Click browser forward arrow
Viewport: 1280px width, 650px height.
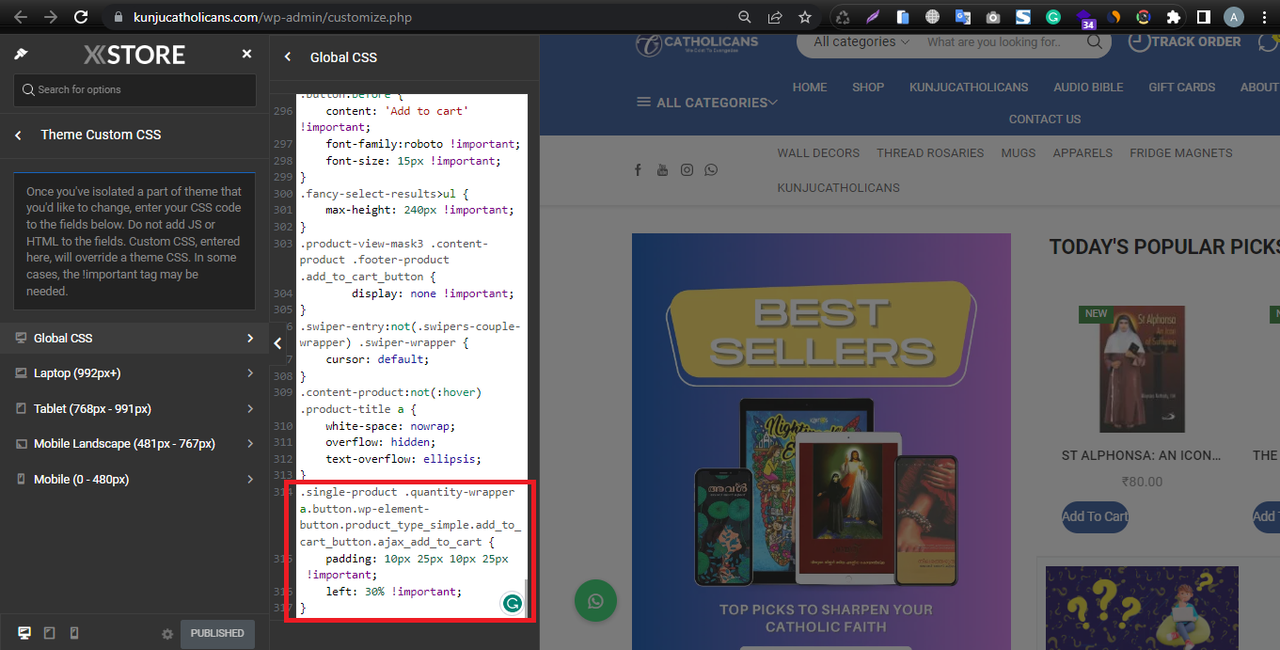51,17
